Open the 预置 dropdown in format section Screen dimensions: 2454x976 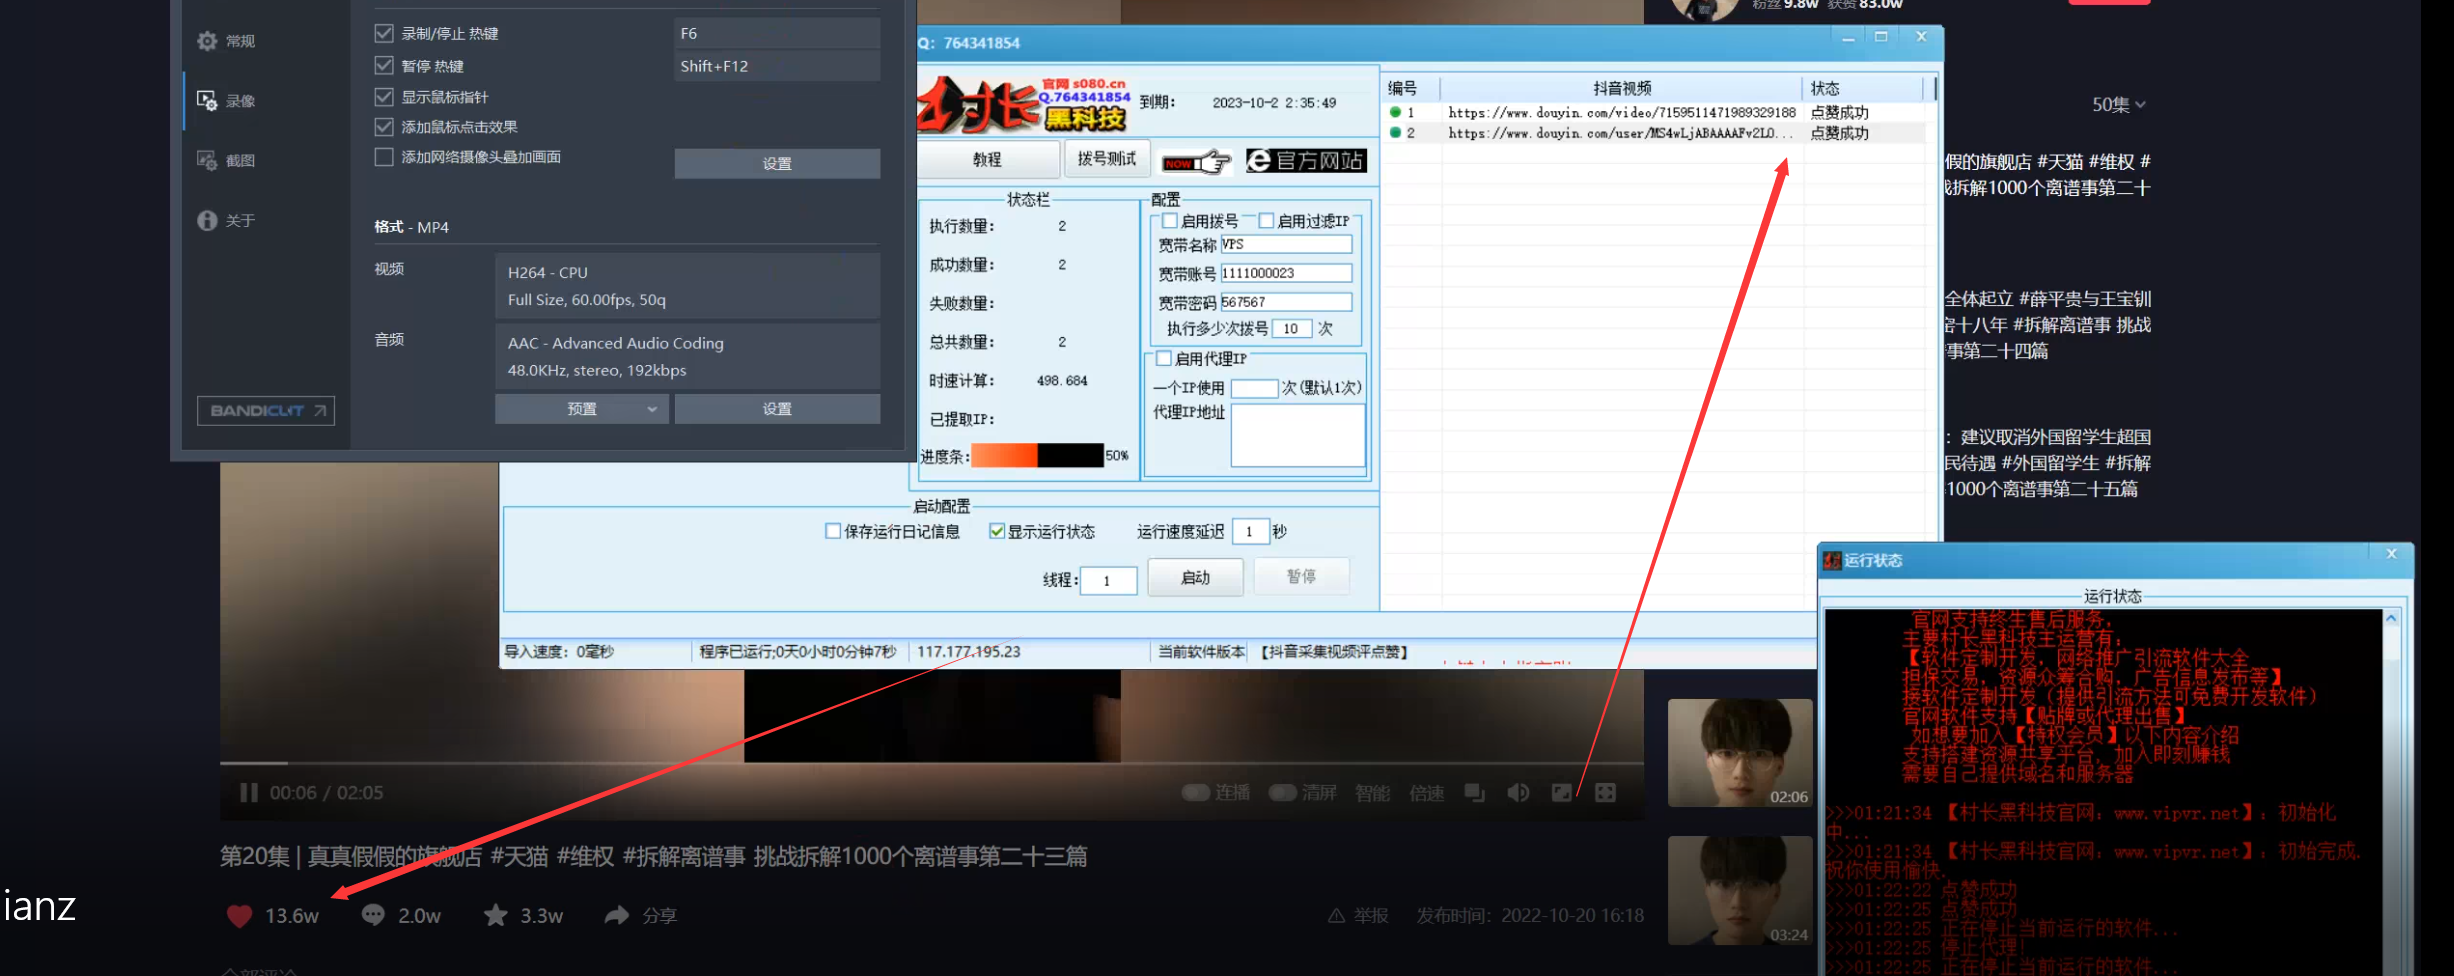click(582, 409)
